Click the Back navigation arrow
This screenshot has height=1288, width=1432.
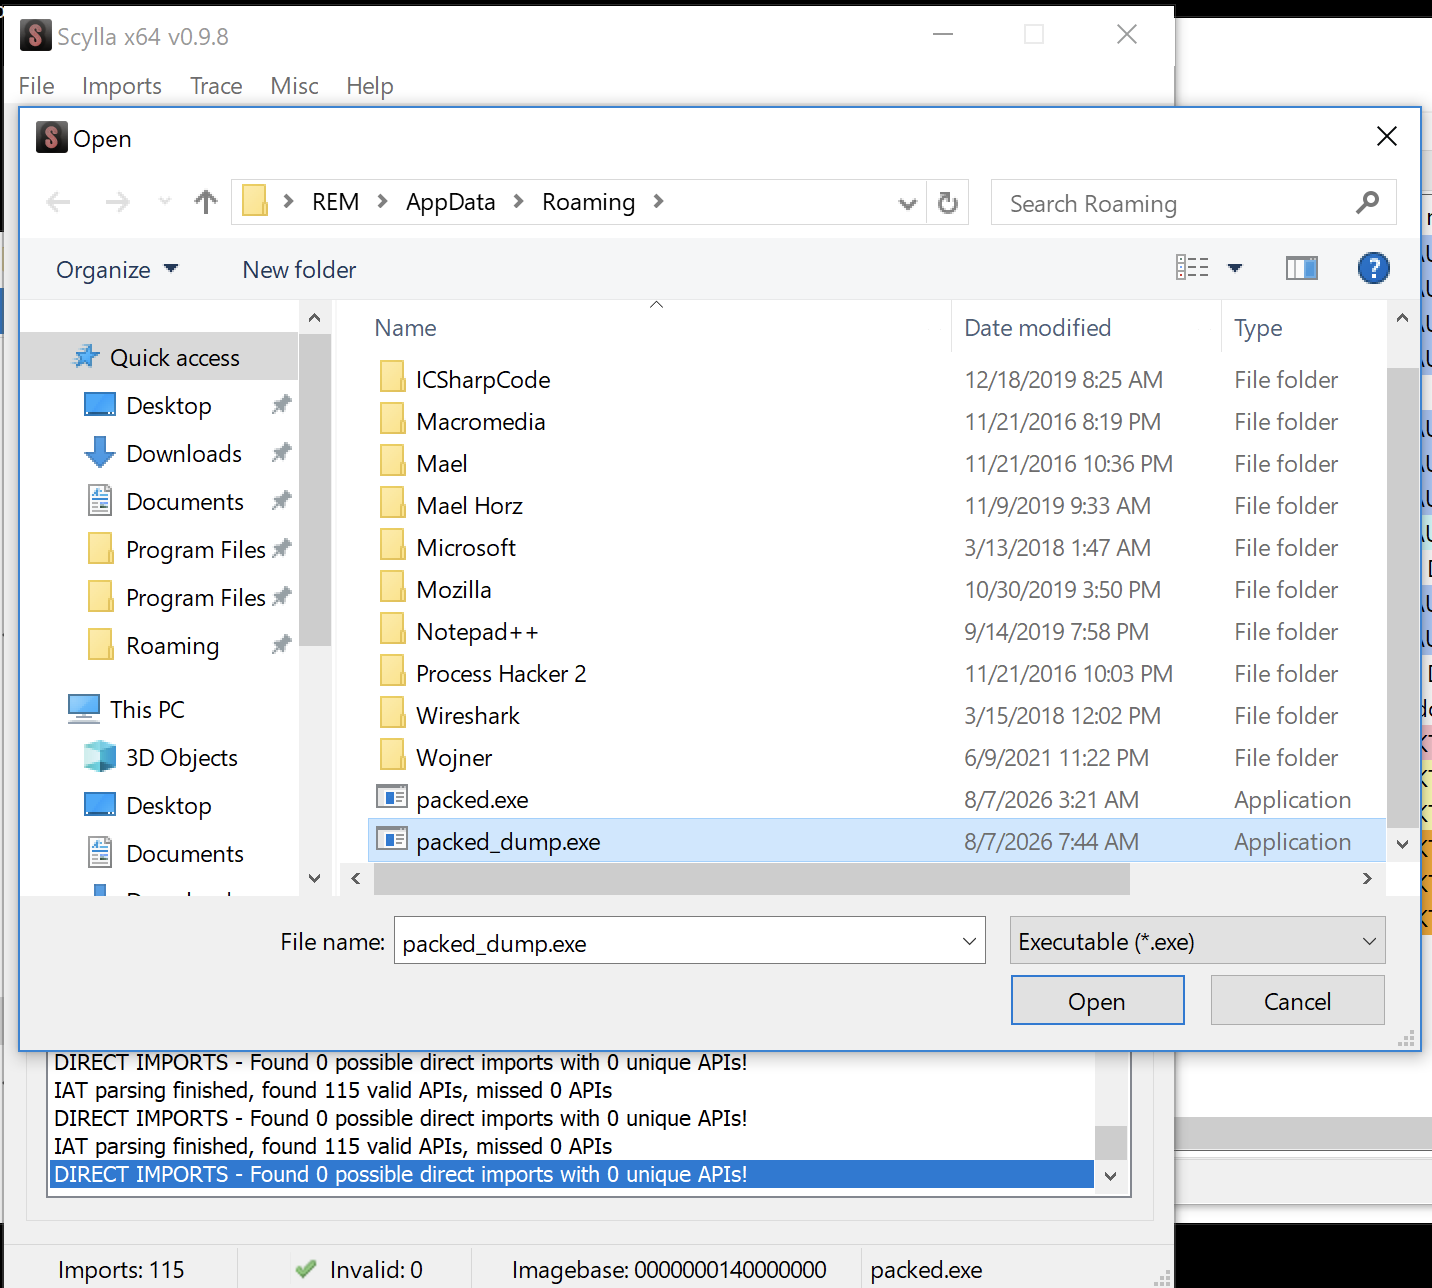(59, 203)
